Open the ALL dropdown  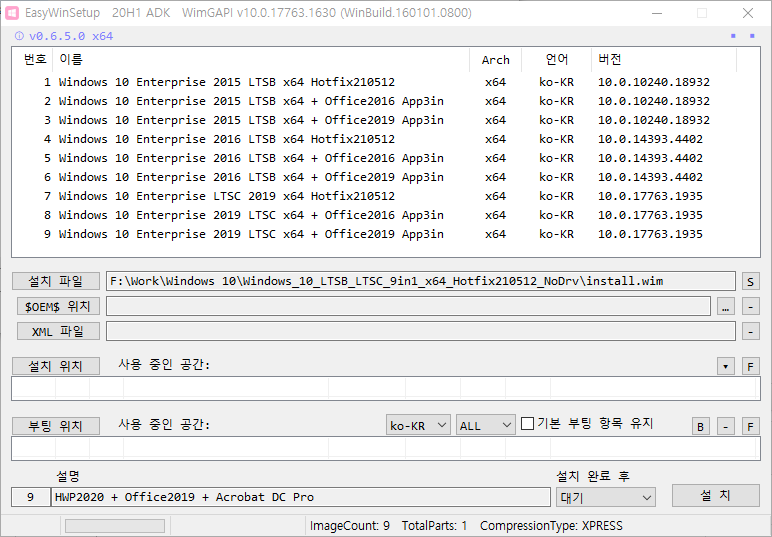(x=485, y=425)
